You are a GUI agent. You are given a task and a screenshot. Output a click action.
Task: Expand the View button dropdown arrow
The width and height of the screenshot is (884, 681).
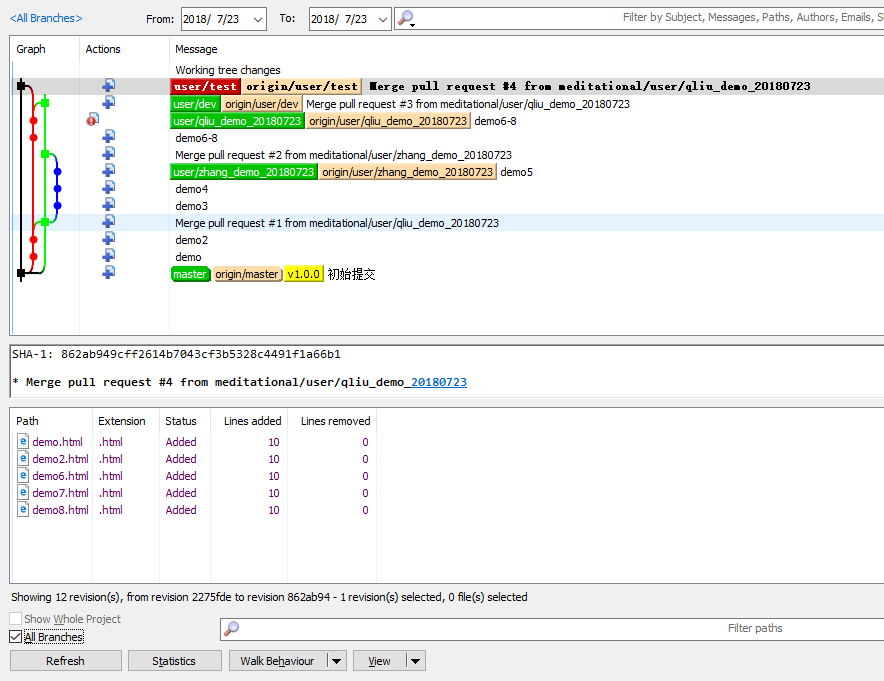point(416,661)
